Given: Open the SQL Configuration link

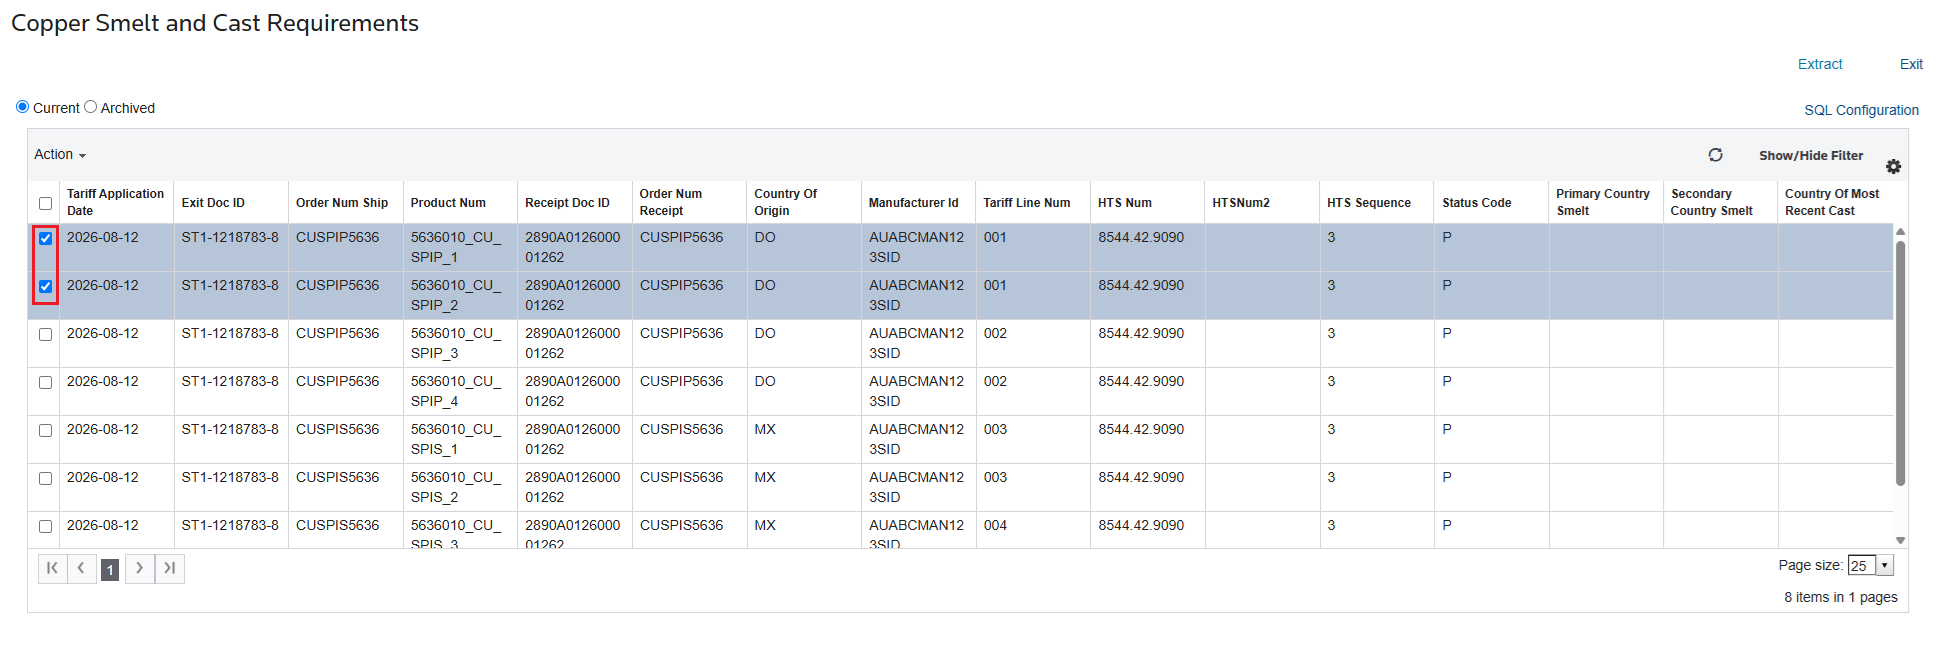Looking at the screenshot, I should (1861, 110).
